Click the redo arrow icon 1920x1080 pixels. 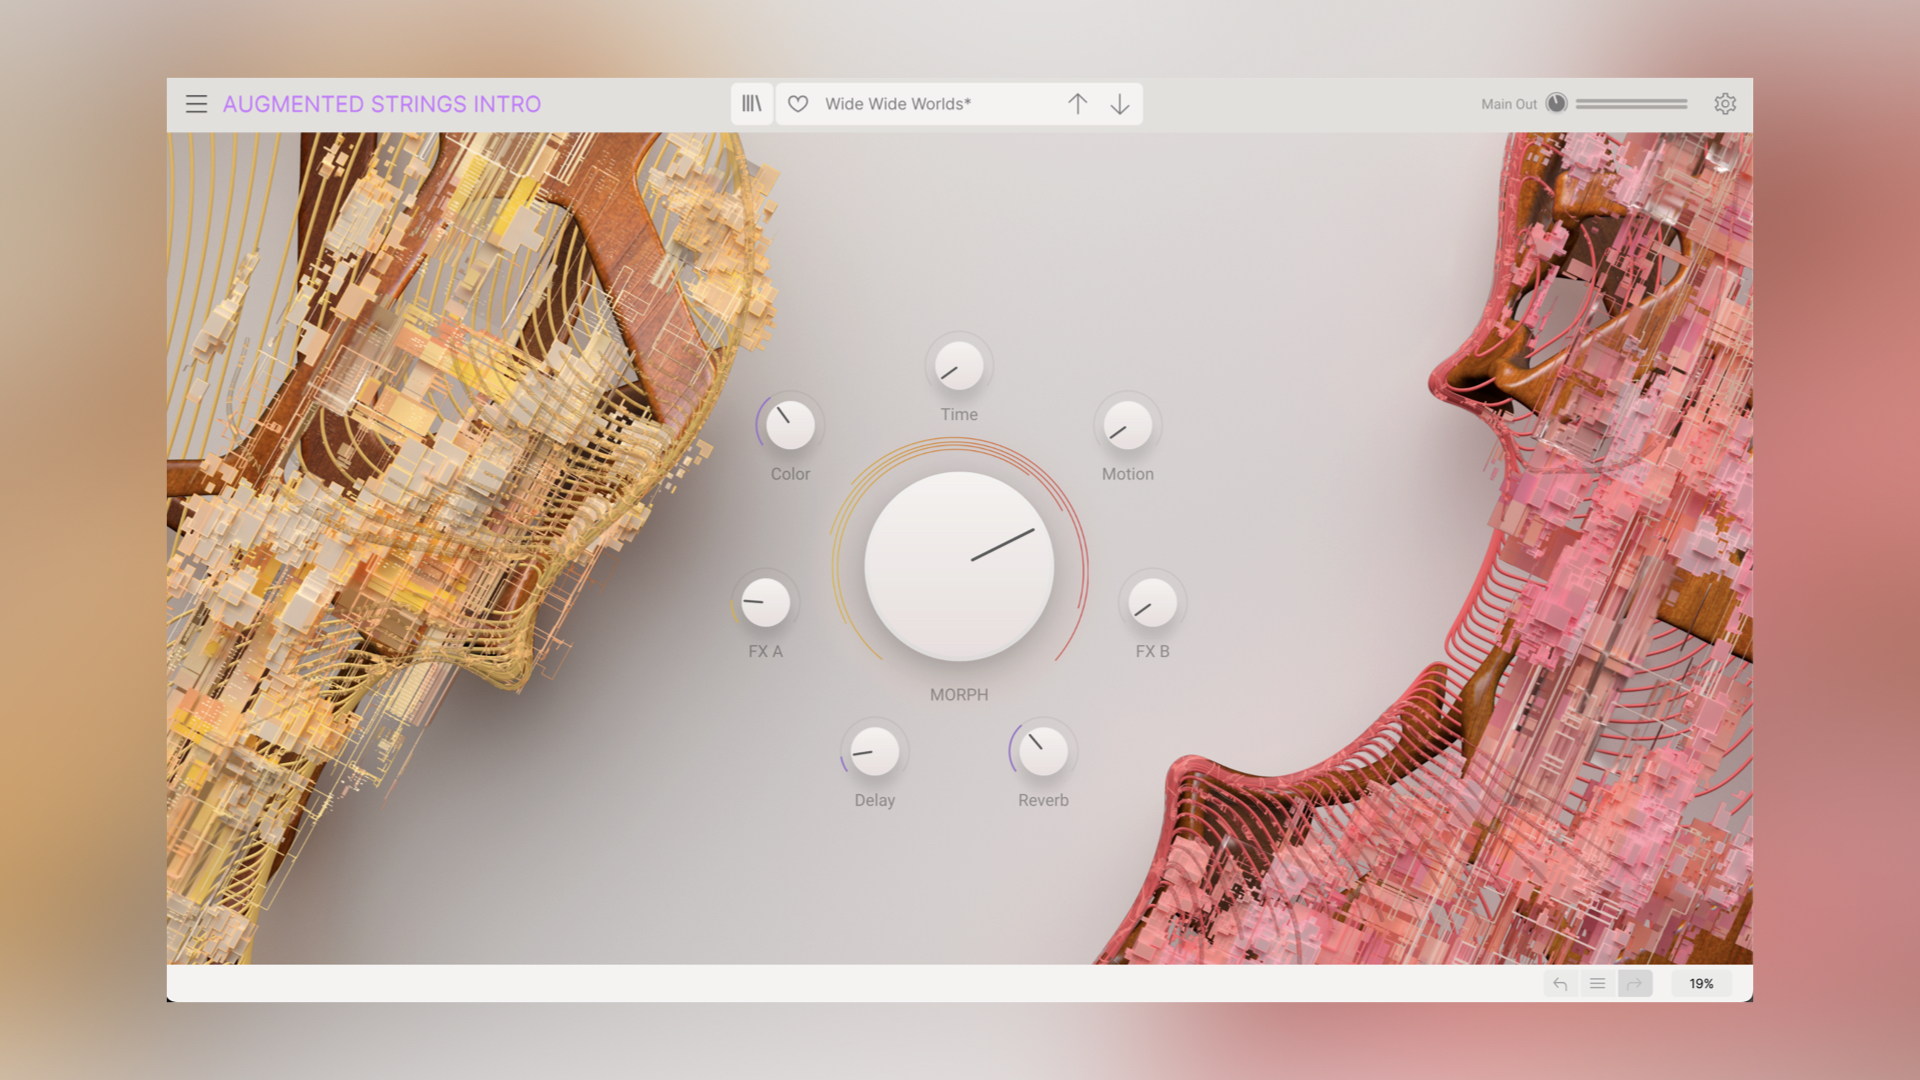tap(1635, 983)
